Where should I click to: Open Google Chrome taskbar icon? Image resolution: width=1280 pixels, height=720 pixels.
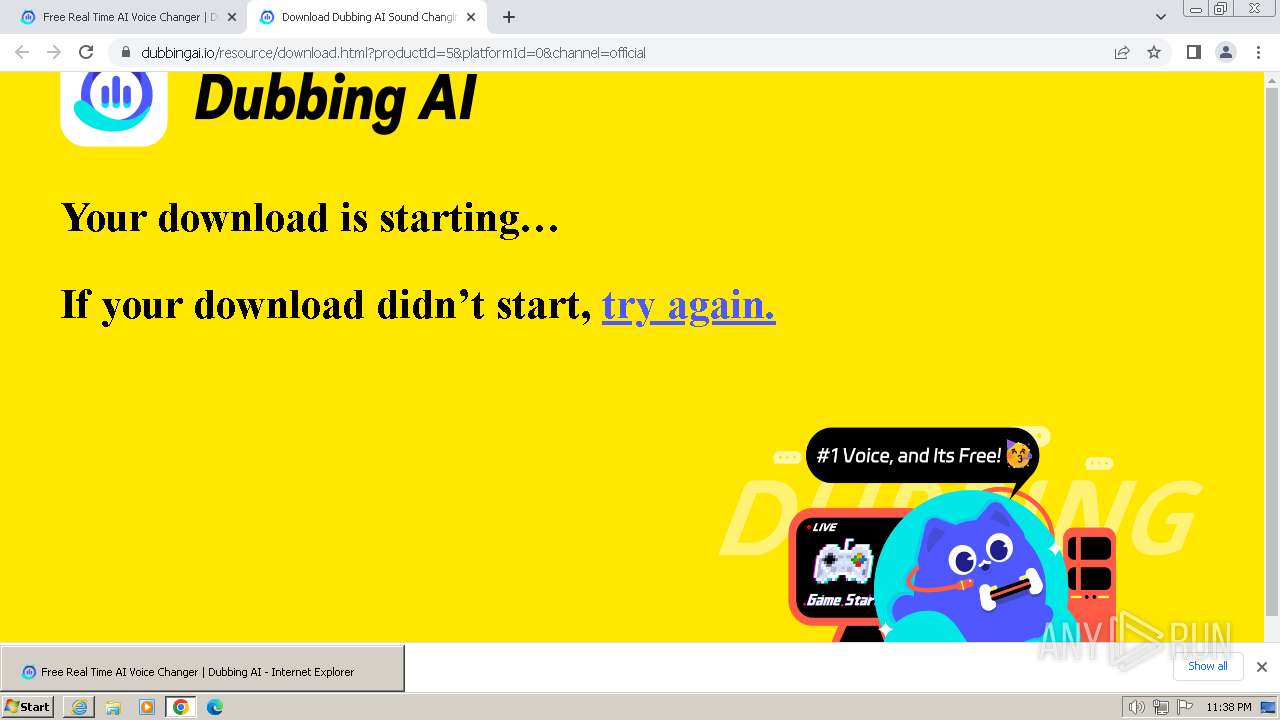180,707
